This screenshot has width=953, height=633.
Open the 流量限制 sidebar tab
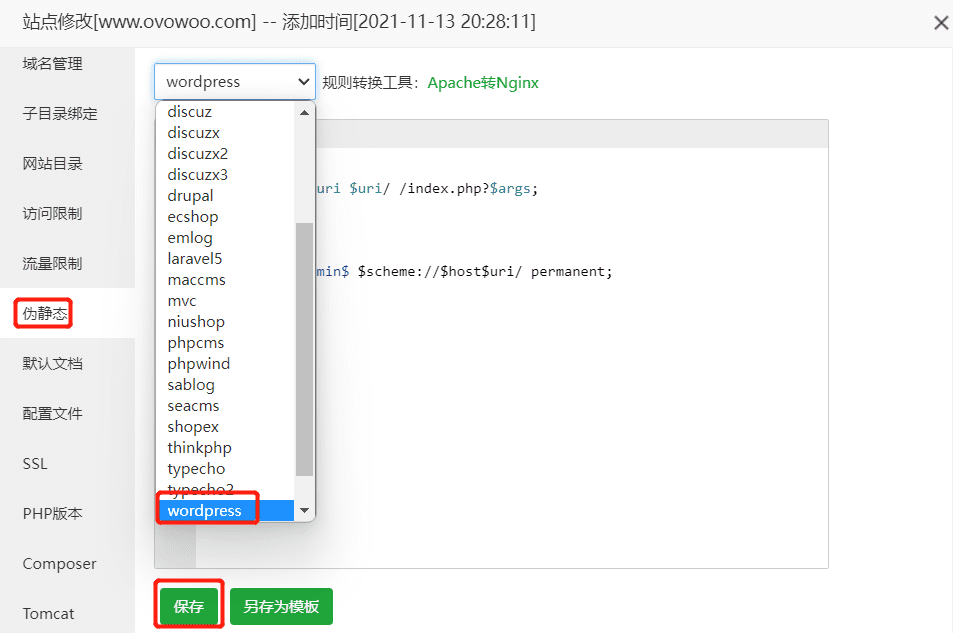tap(53, 264)
